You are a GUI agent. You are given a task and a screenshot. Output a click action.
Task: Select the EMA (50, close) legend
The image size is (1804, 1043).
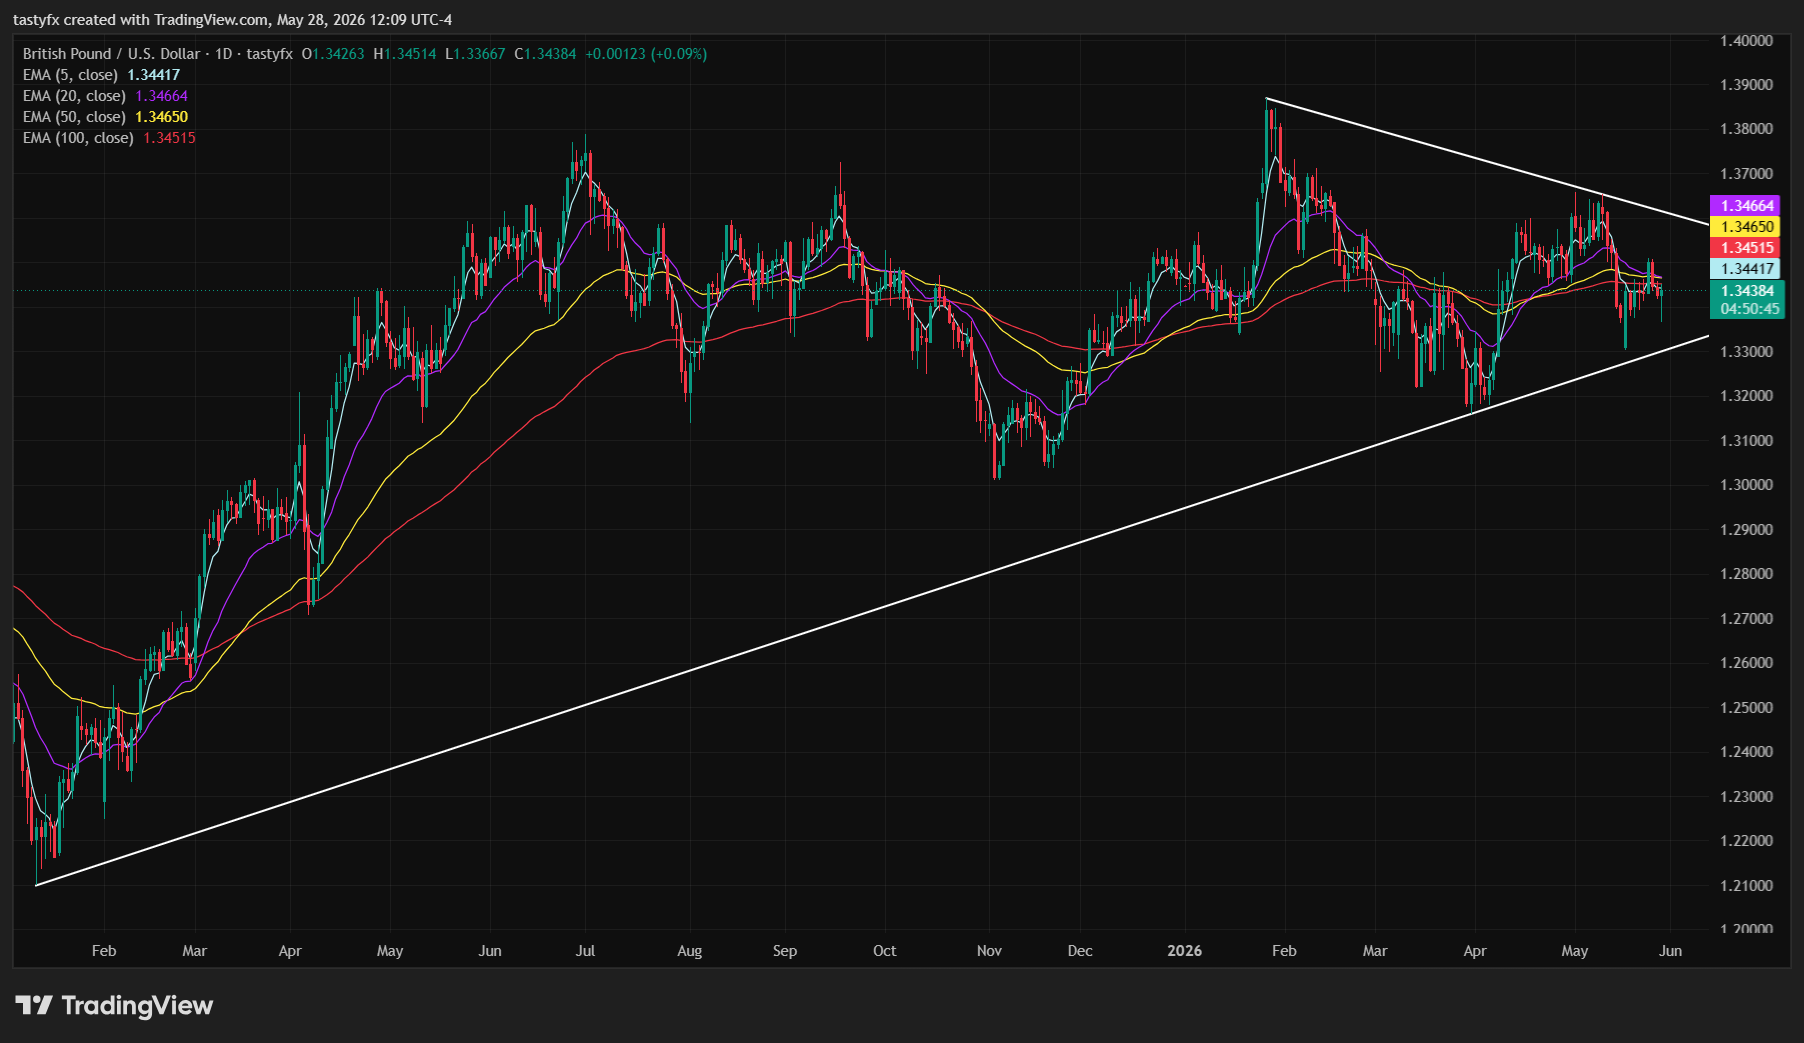(x=105, y=117)
